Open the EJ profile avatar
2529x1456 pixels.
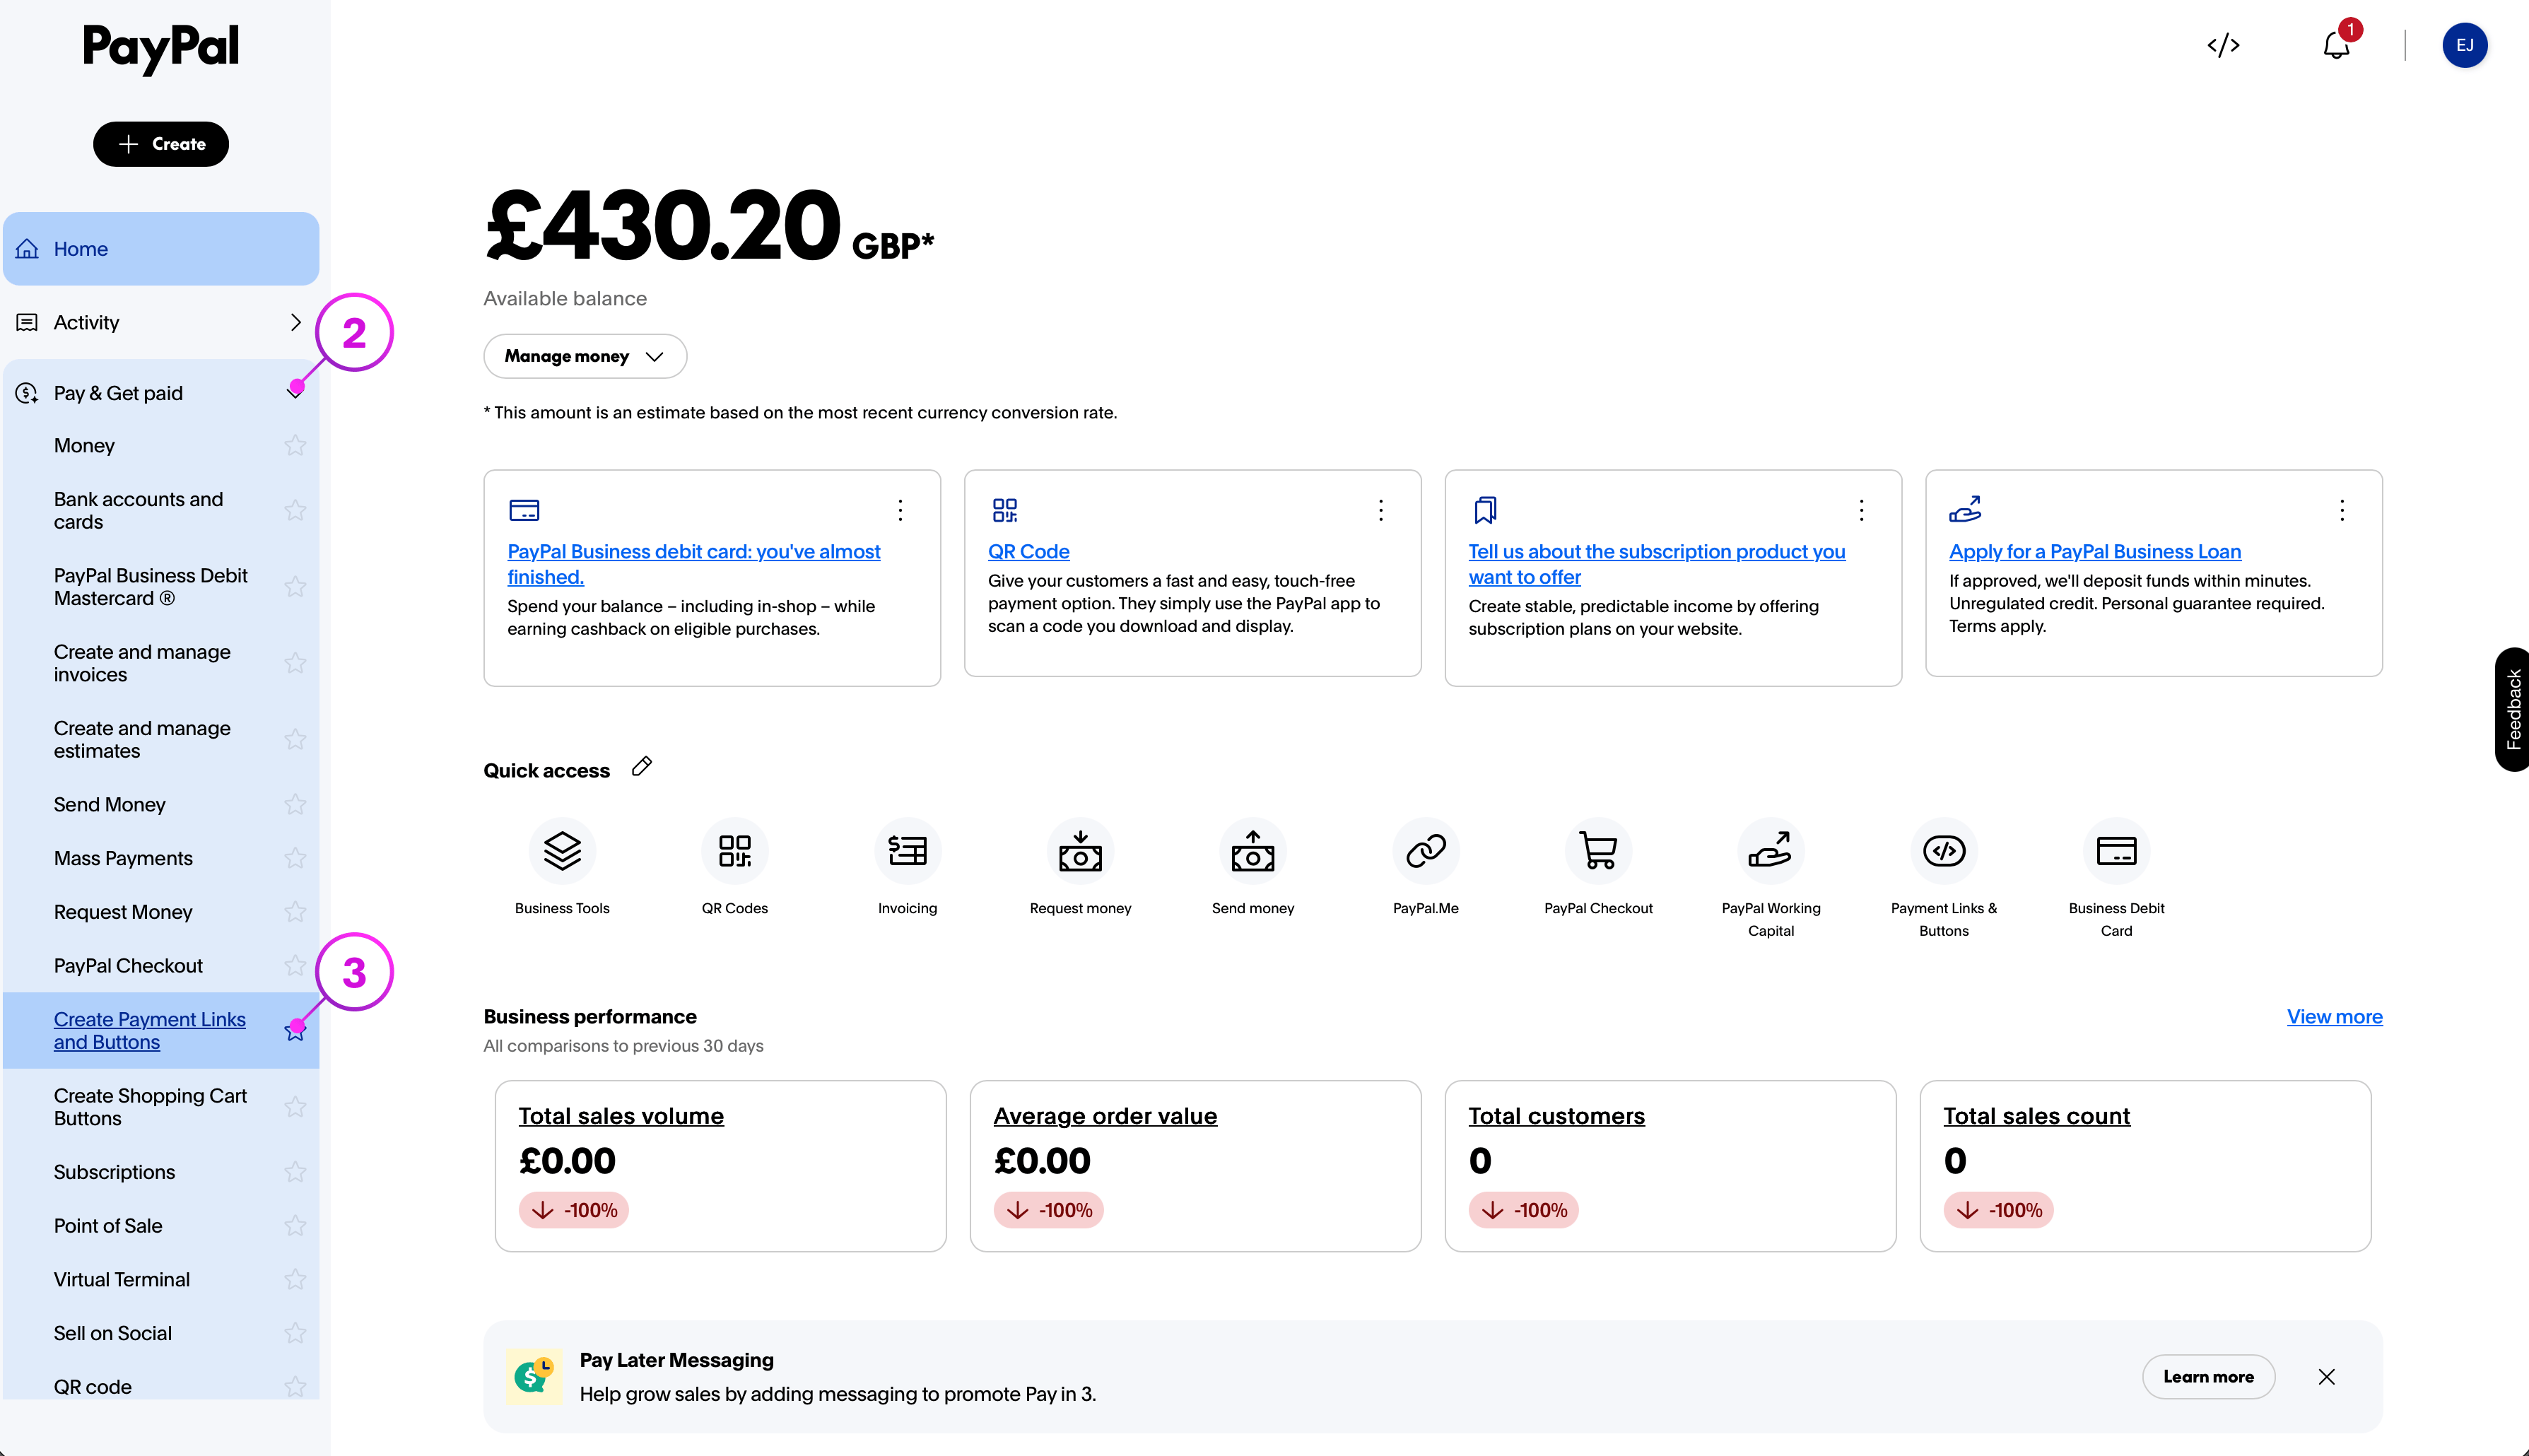click(x=2464, y=45)
